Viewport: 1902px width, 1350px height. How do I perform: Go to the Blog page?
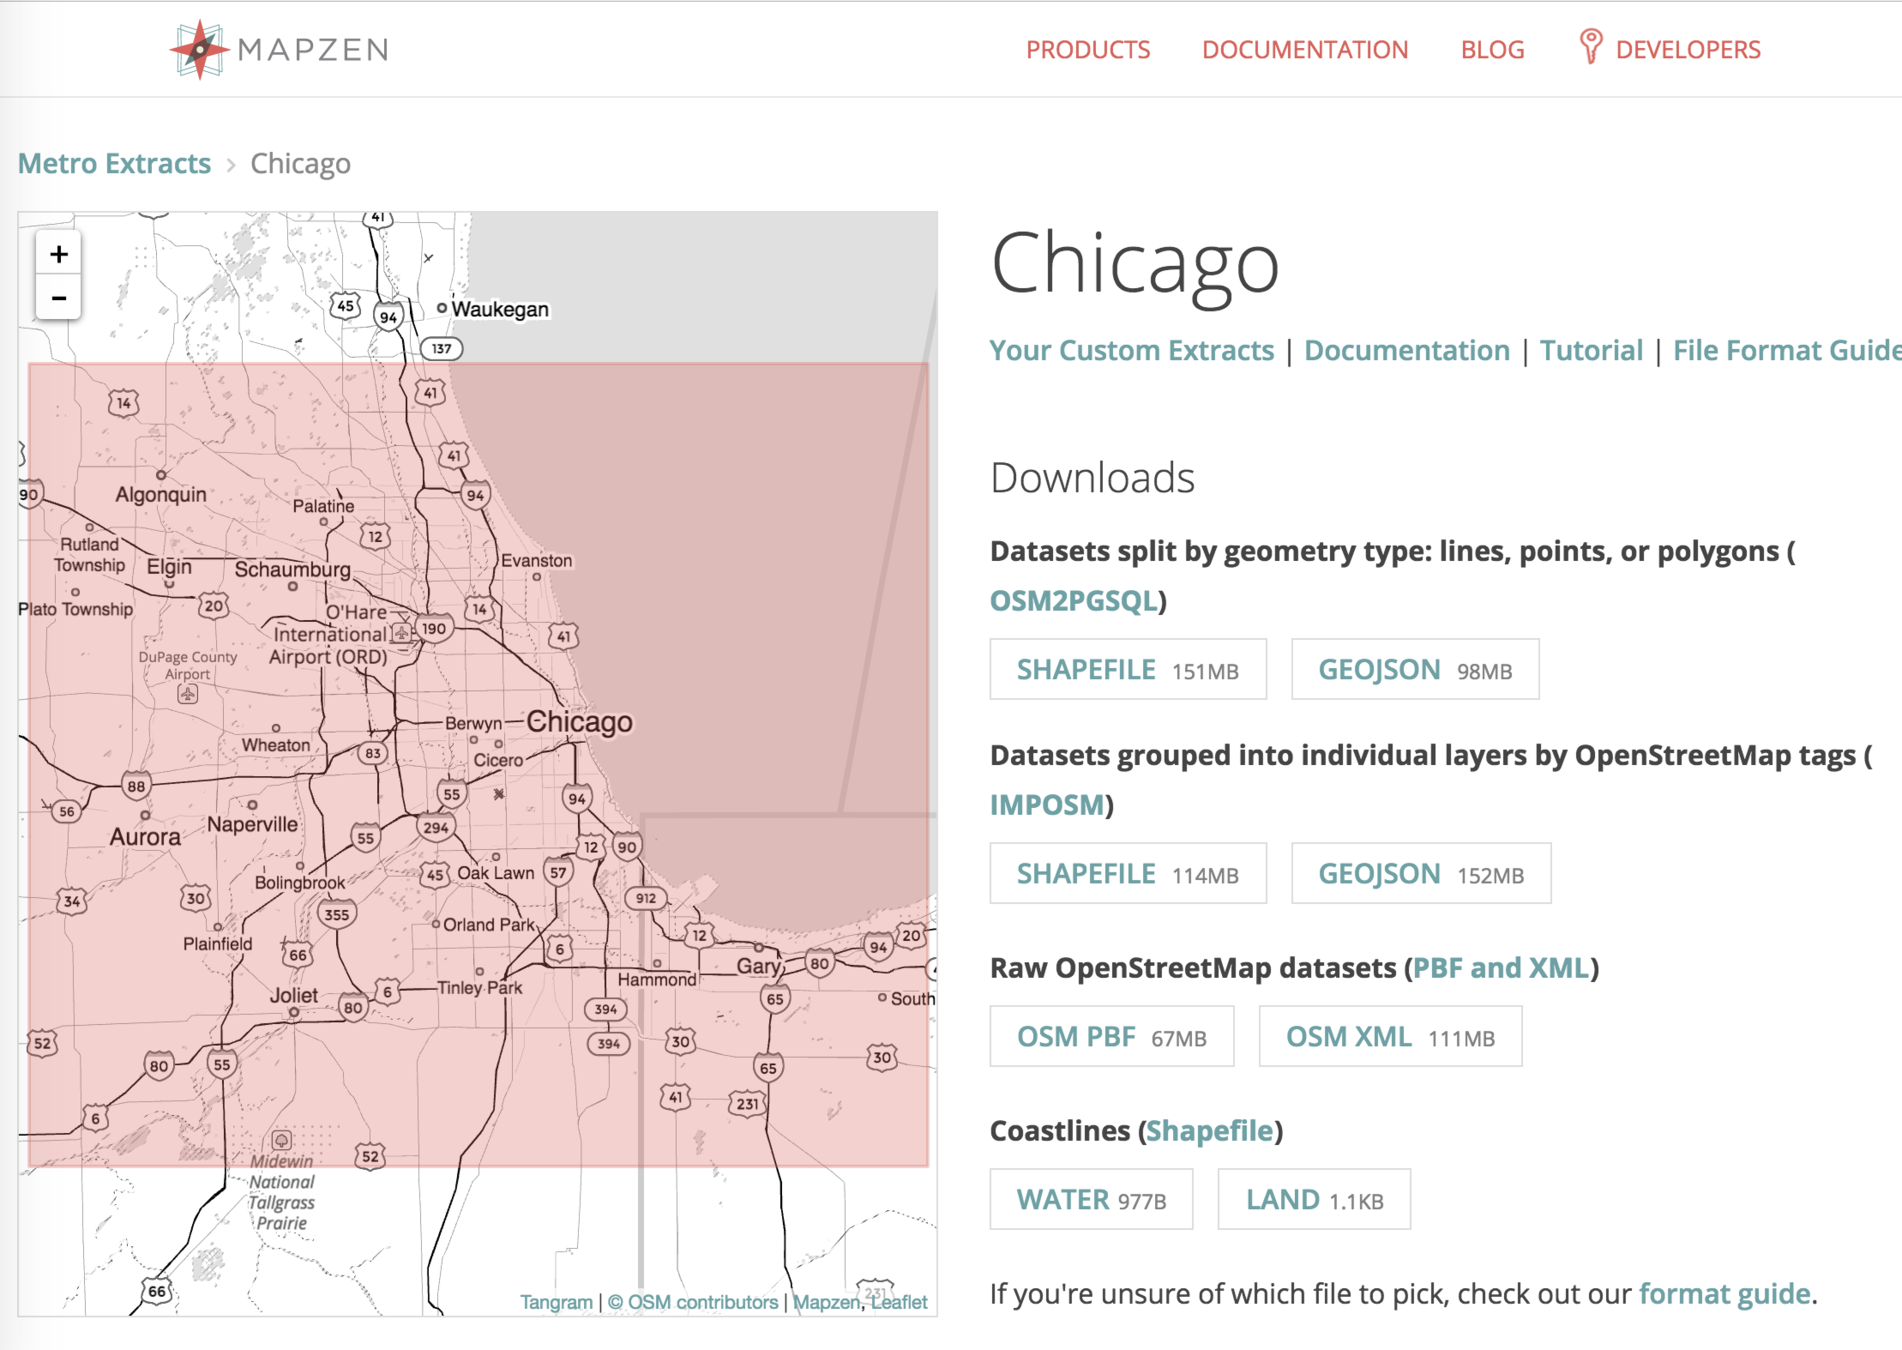pos(1492,49)
